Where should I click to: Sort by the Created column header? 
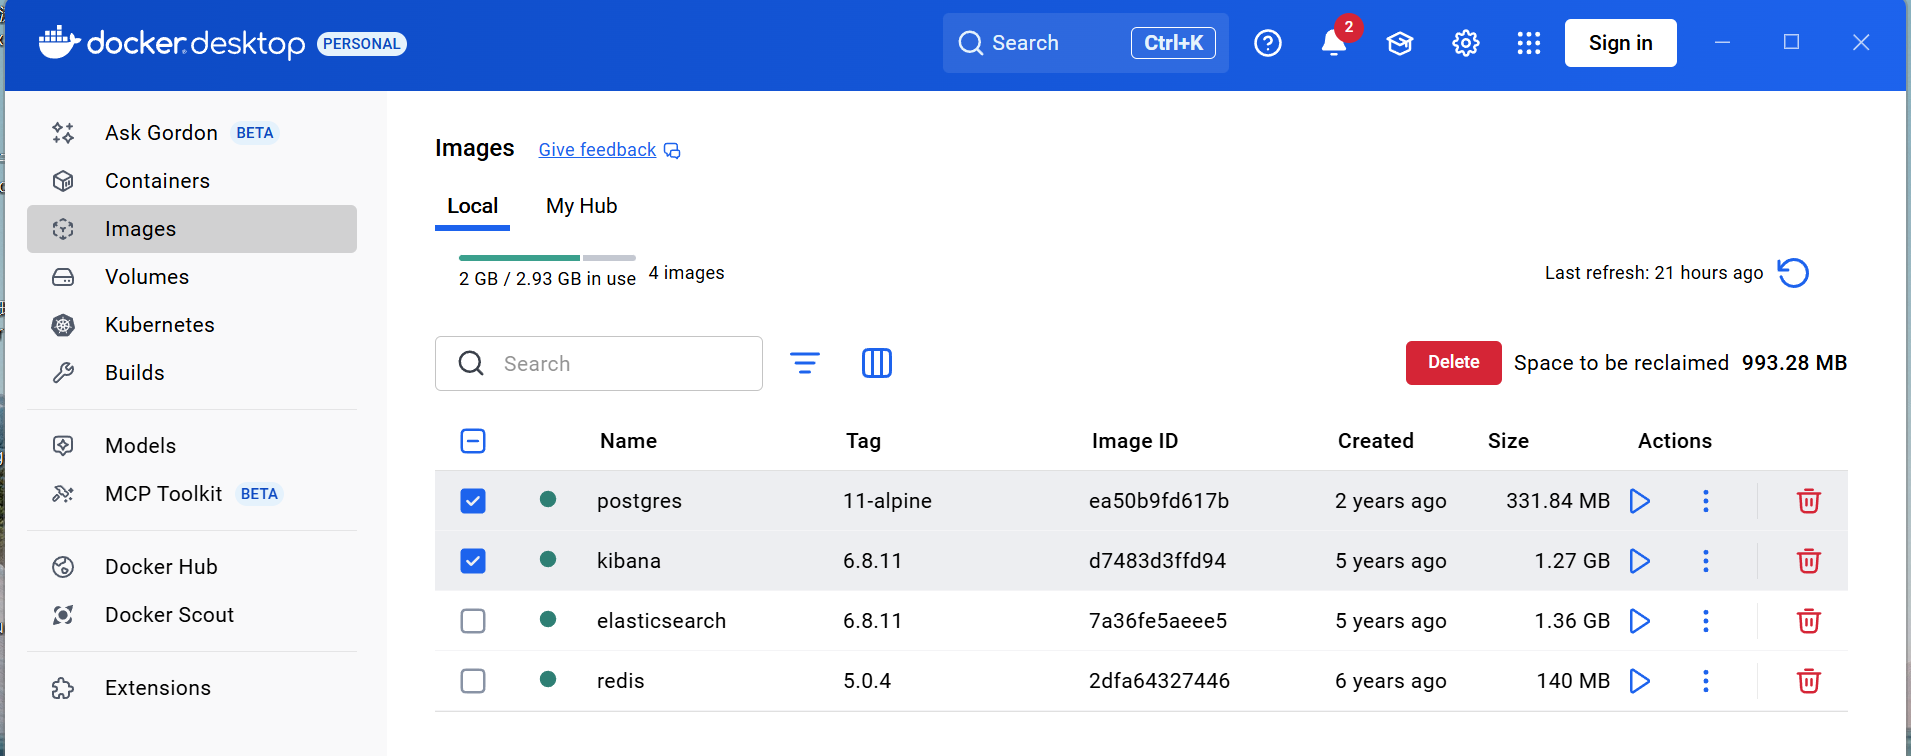pos(1376,441)
